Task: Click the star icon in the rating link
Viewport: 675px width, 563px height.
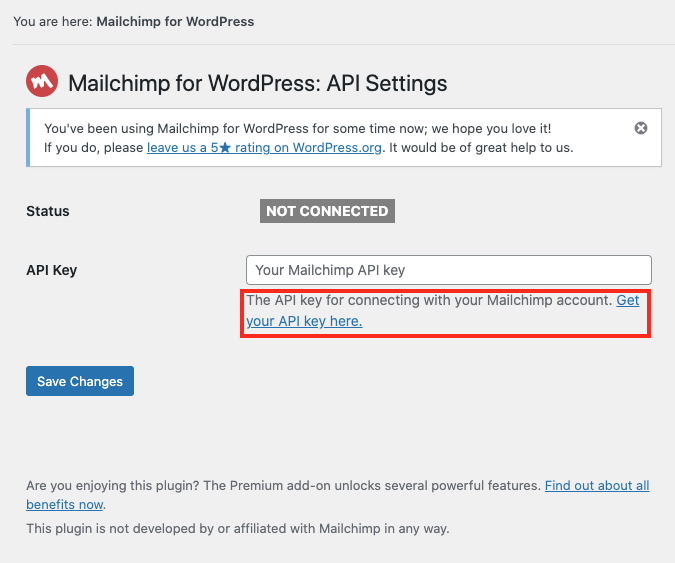Action: tap(225, 148)
